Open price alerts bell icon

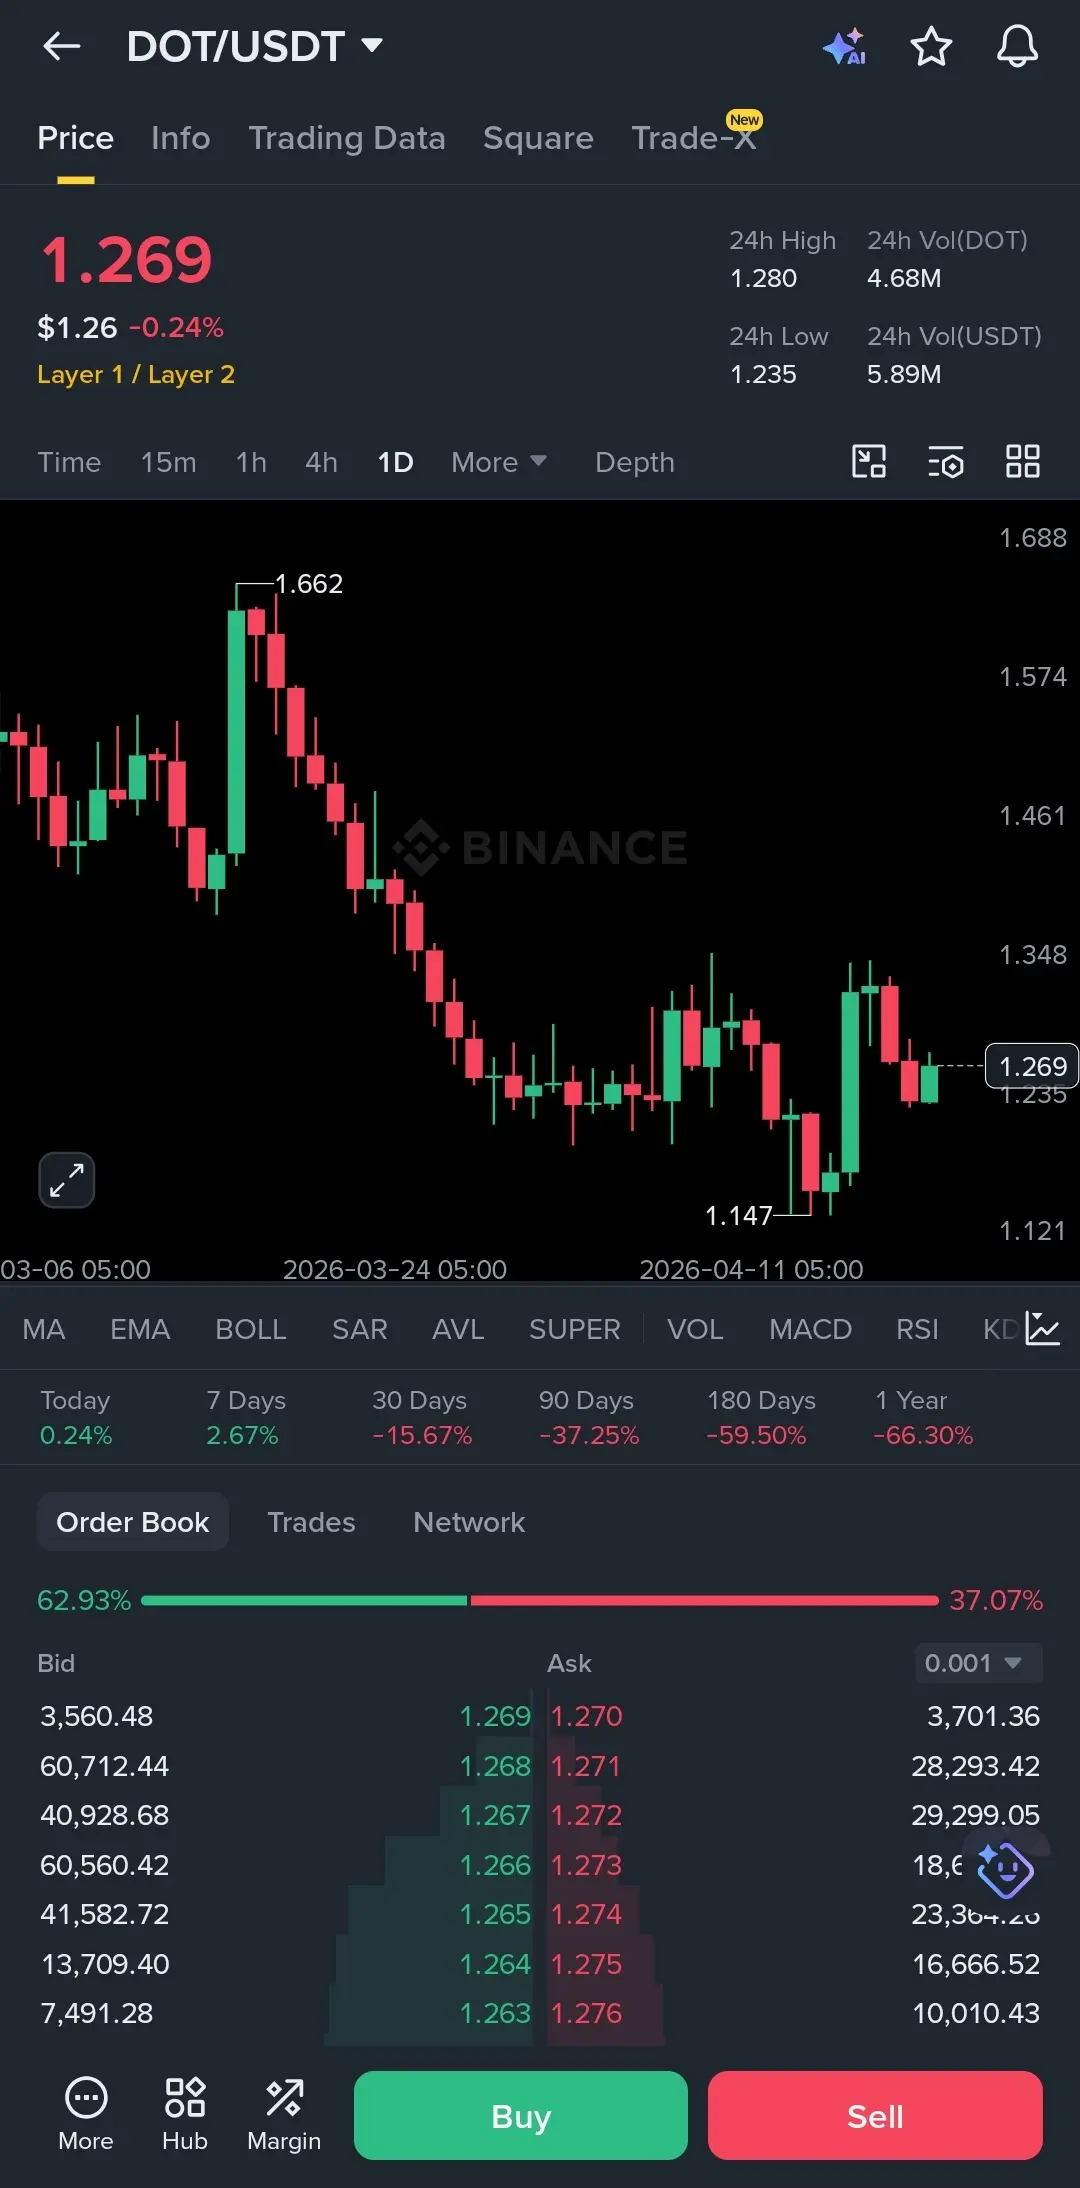[1017, 46]
